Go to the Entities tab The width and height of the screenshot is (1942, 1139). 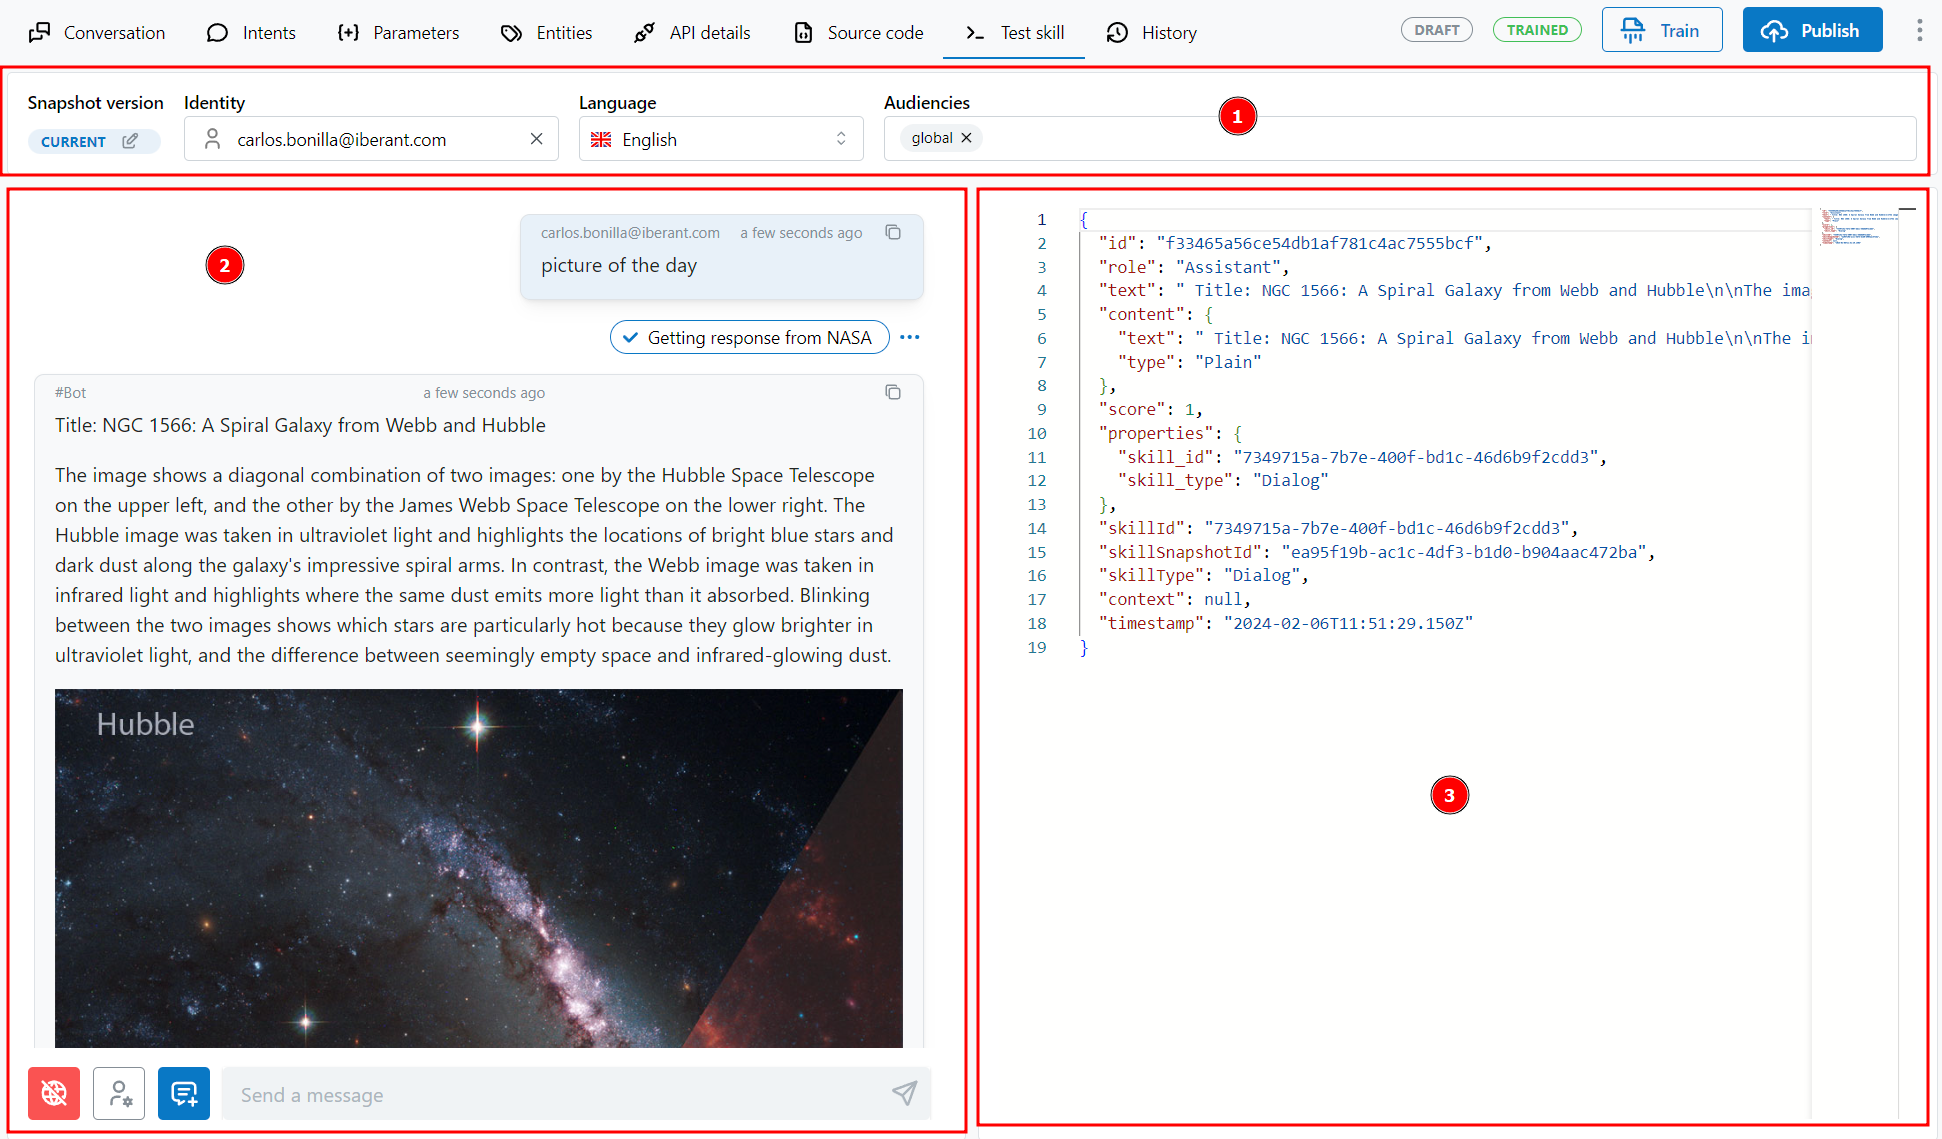[546, 32]
